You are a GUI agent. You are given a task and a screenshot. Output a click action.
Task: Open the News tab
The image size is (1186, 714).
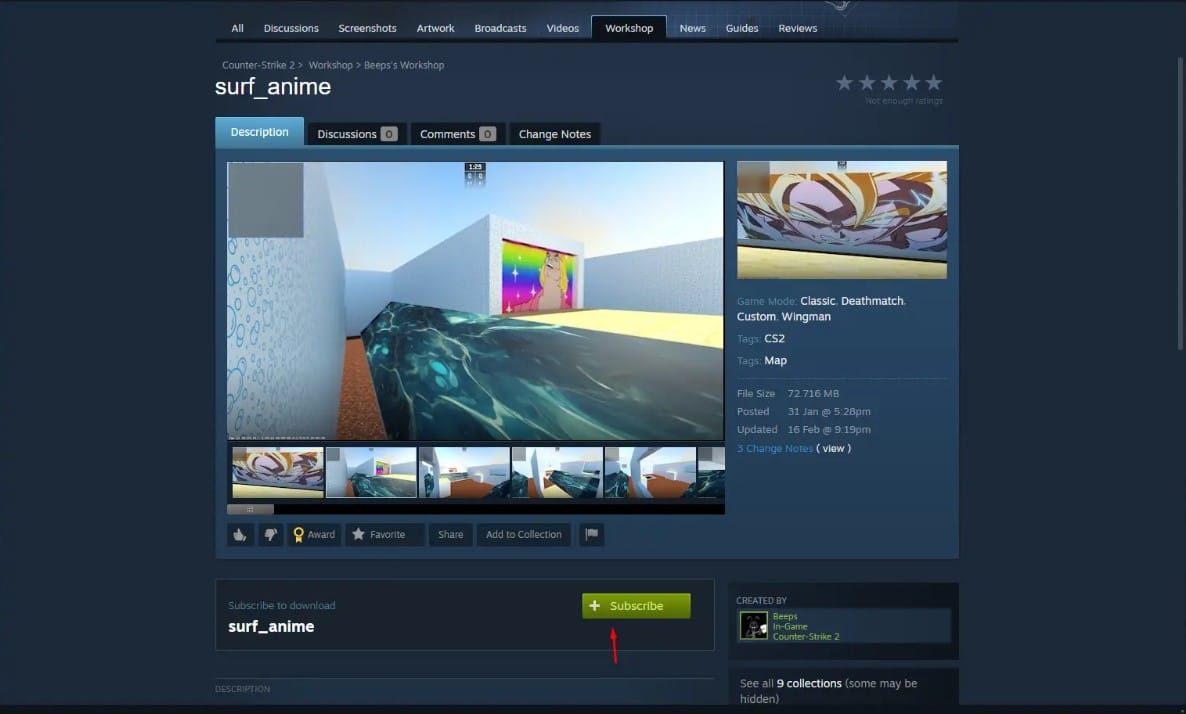pyautogui.click(x=692, y=28)
